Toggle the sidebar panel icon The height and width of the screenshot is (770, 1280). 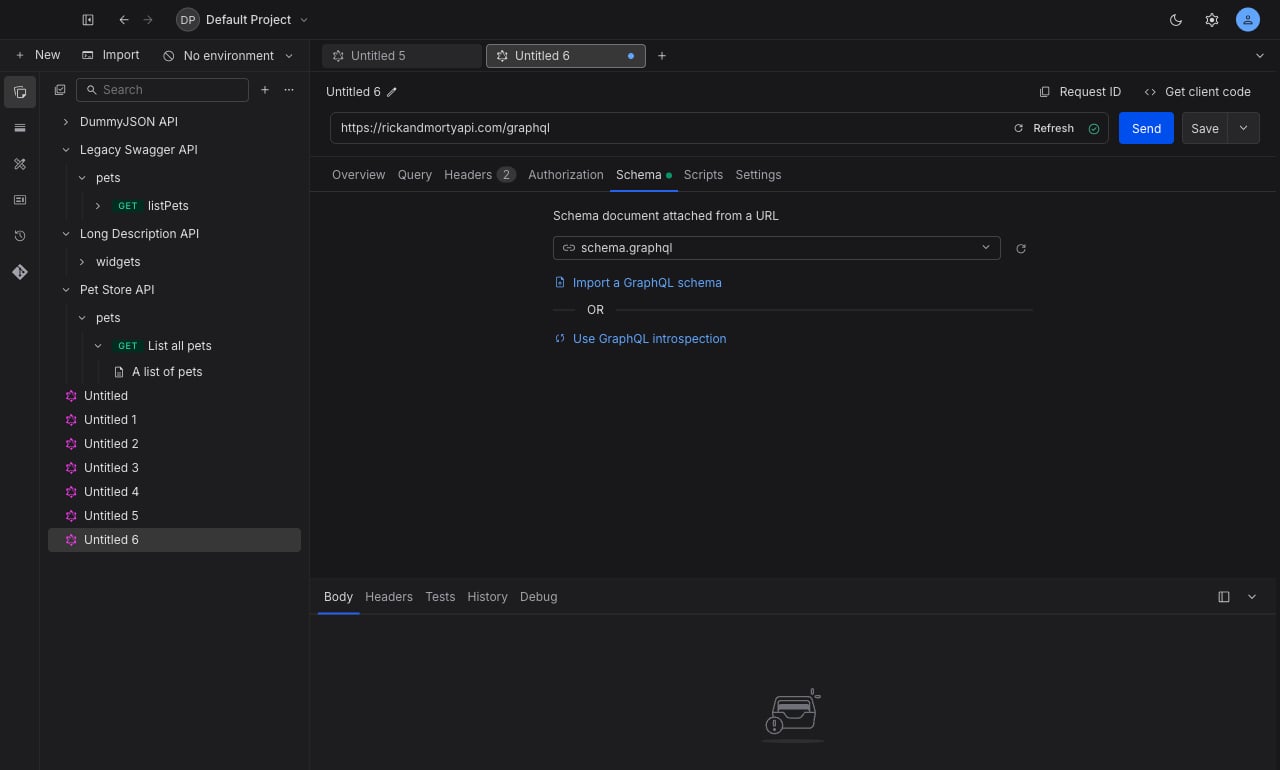click(x=88, y=20)
